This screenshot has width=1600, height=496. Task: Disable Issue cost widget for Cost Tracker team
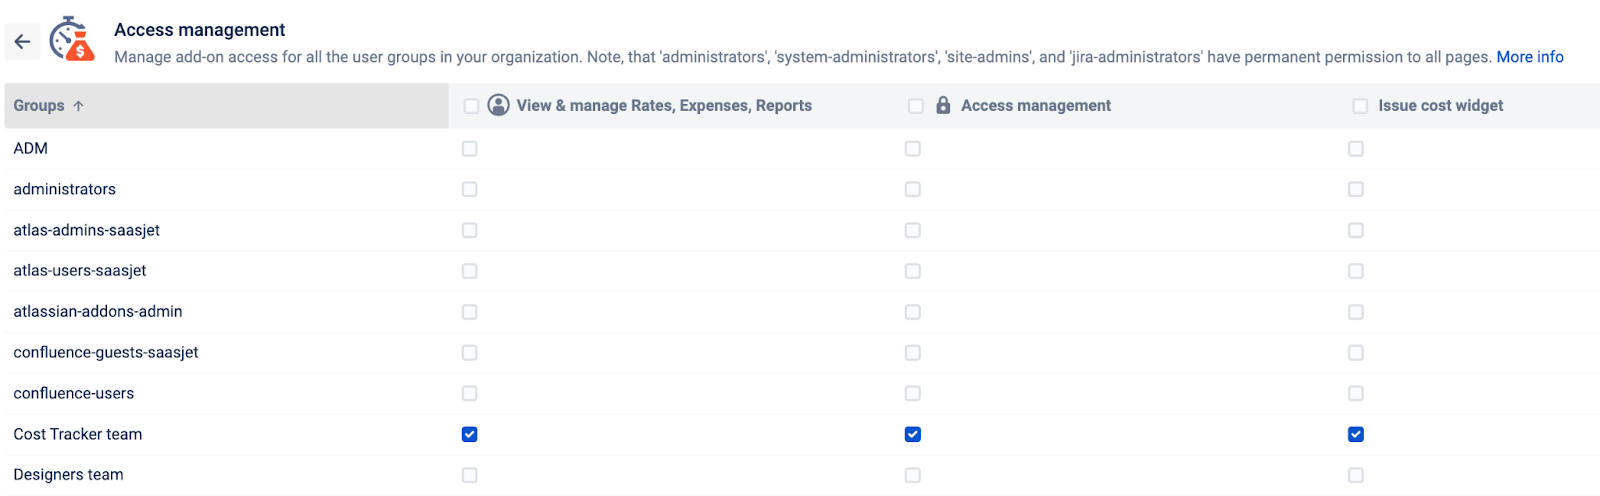1356,435
